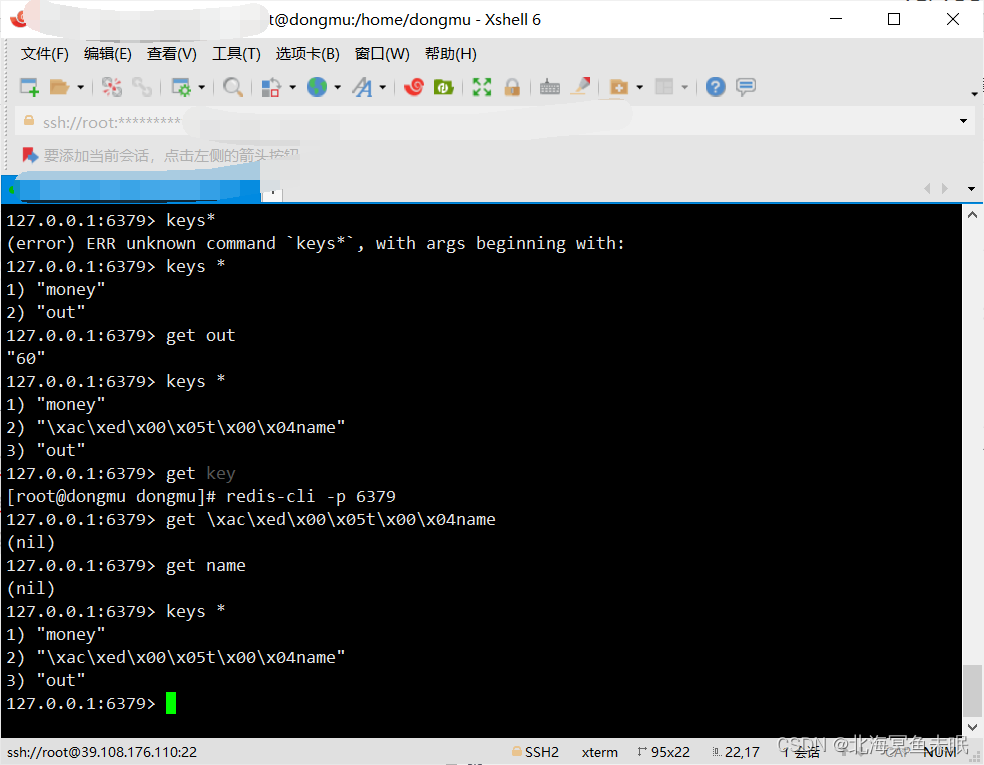Viewport: 984px width, 765px height.
Task: Open the 工具(T) menu
Action: pos(237,54)
